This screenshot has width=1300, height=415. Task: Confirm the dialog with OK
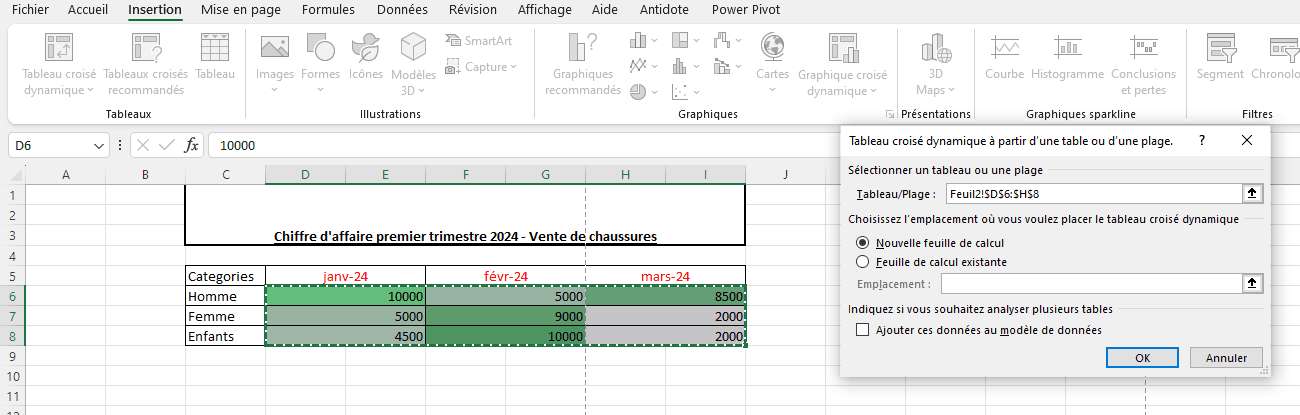point(1142,358)
